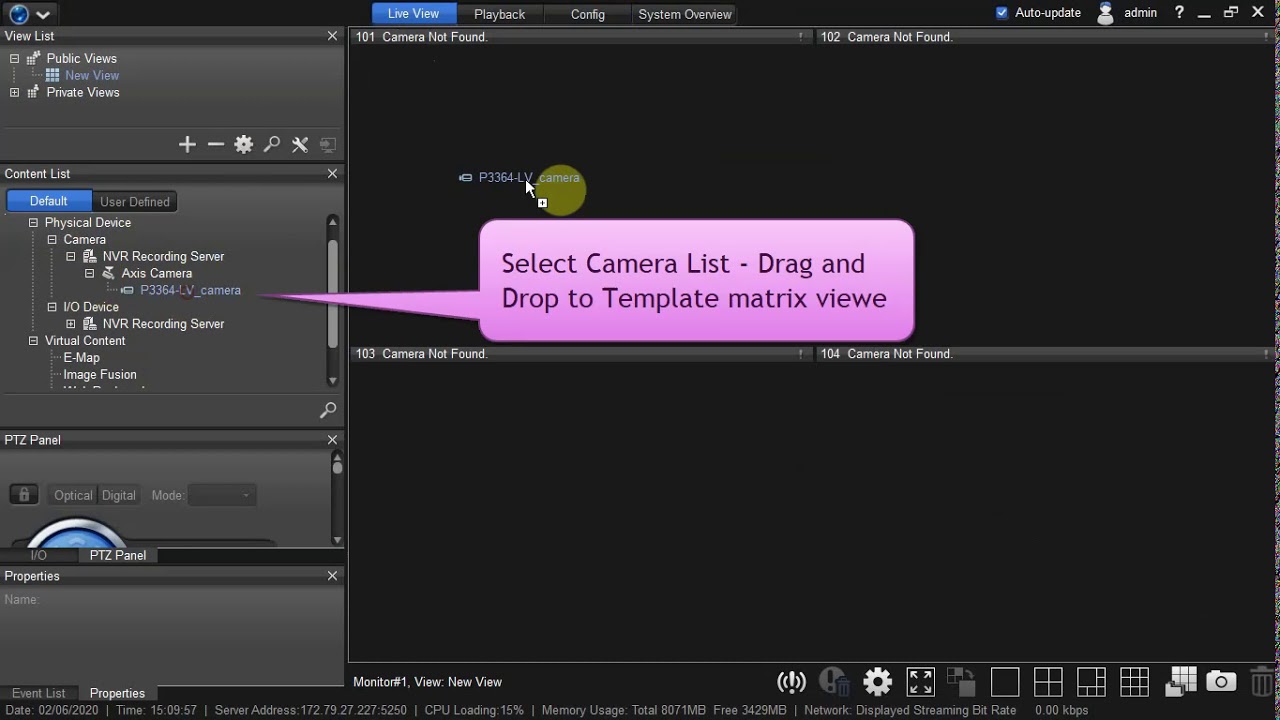This screenshot has width=1280, height=720.
Task: Close the View List panel
Action: click(x=332, y=36)
